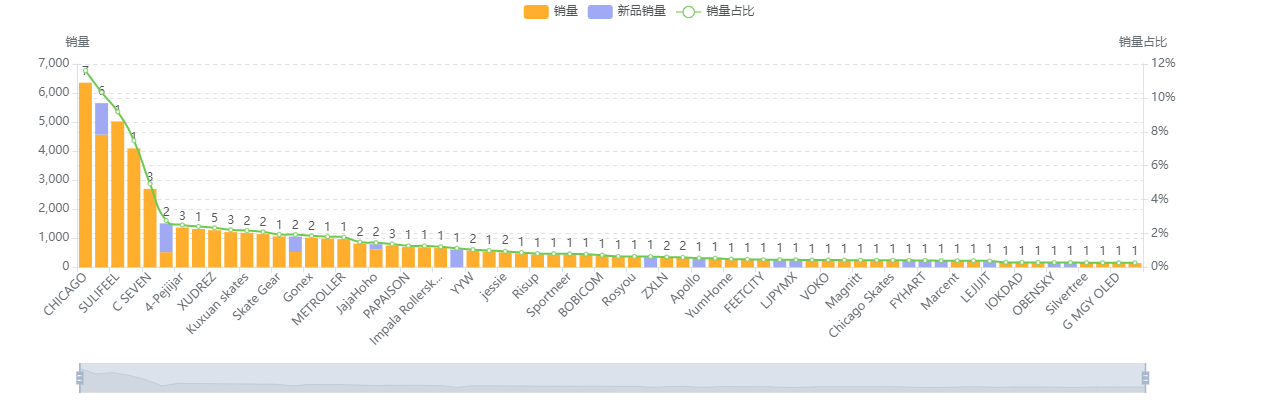
Task: Click the IOKDAD axis label
Action: pos(1004,290)
